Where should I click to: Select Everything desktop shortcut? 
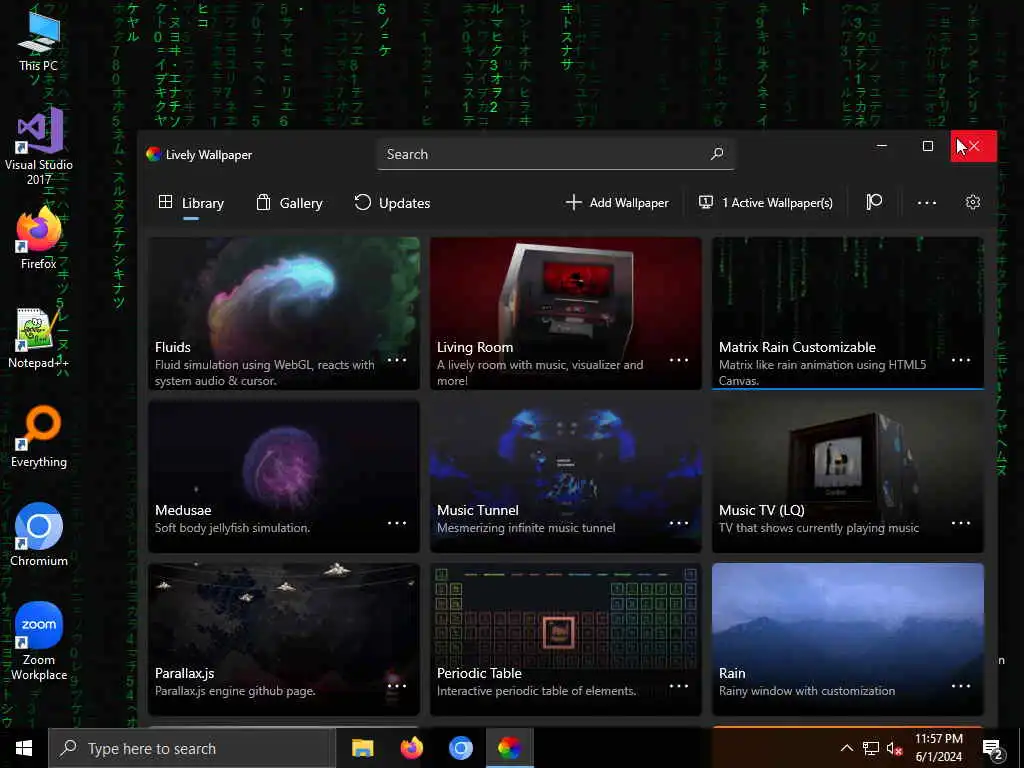39,436
